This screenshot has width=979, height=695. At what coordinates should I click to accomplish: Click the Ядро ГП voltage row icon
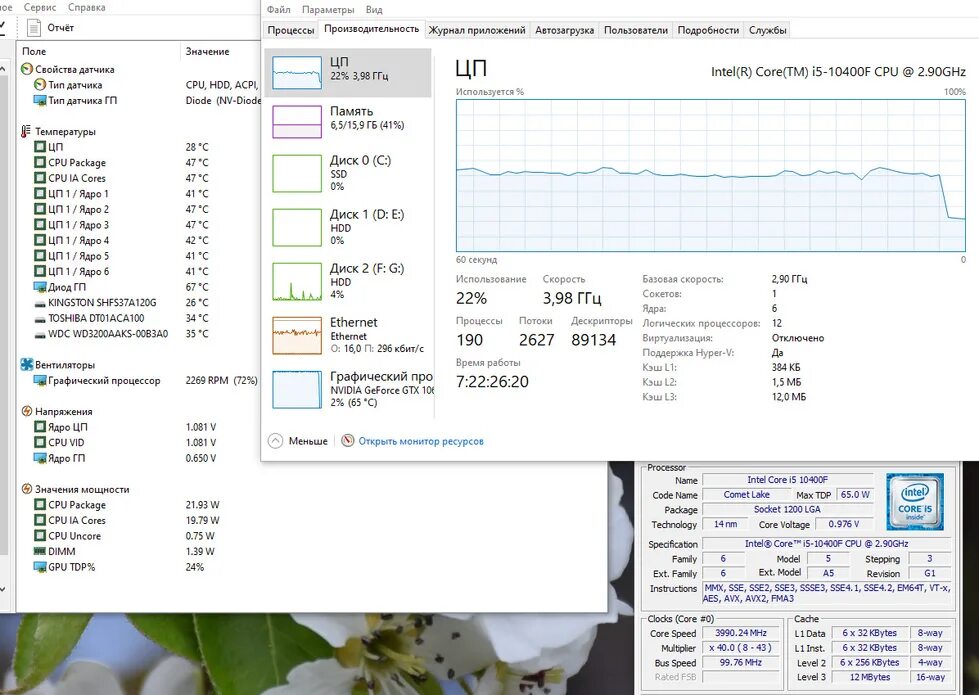[x=40, y=458]
